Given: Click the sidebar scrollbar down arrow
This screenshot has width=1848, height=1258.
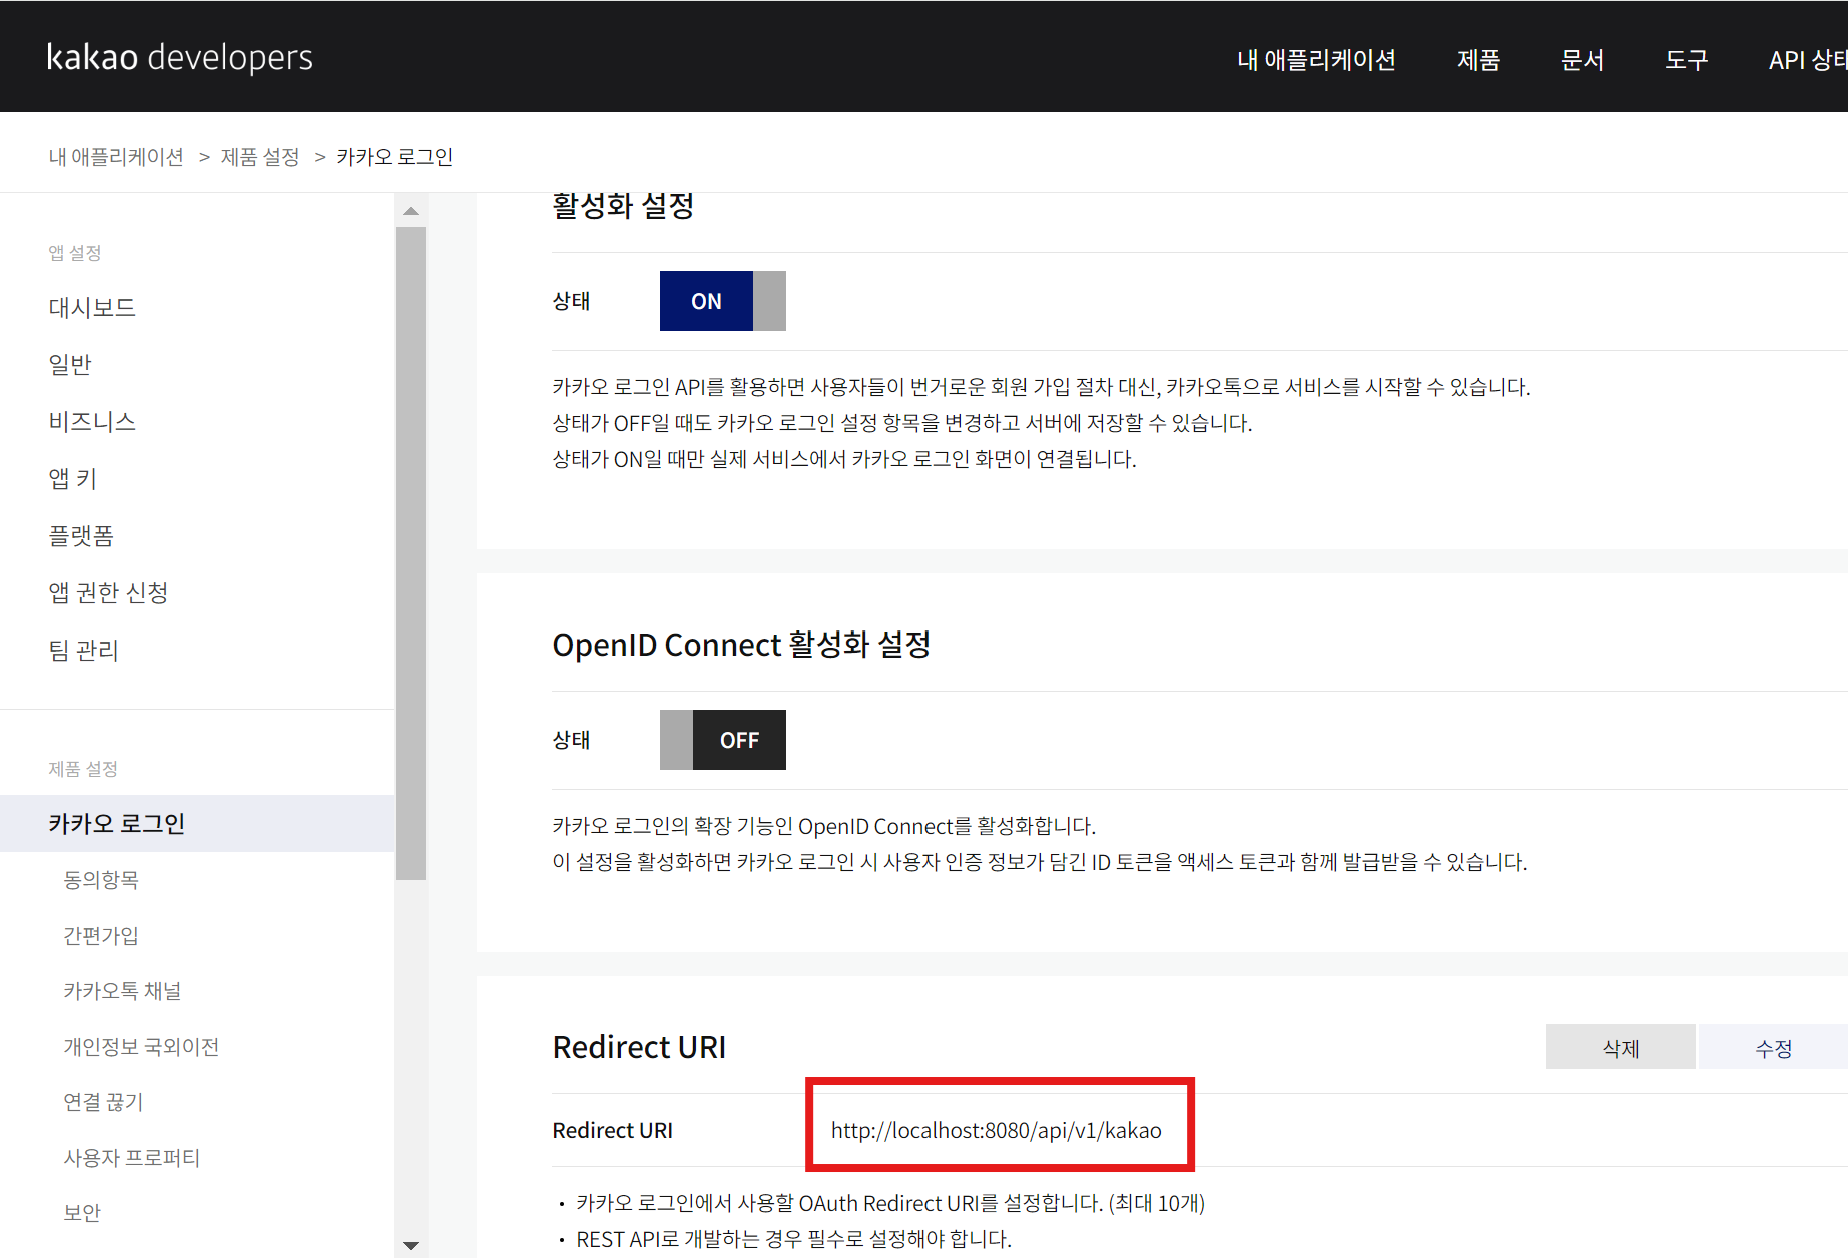Looking at the screenshot, I should 411,1245.
